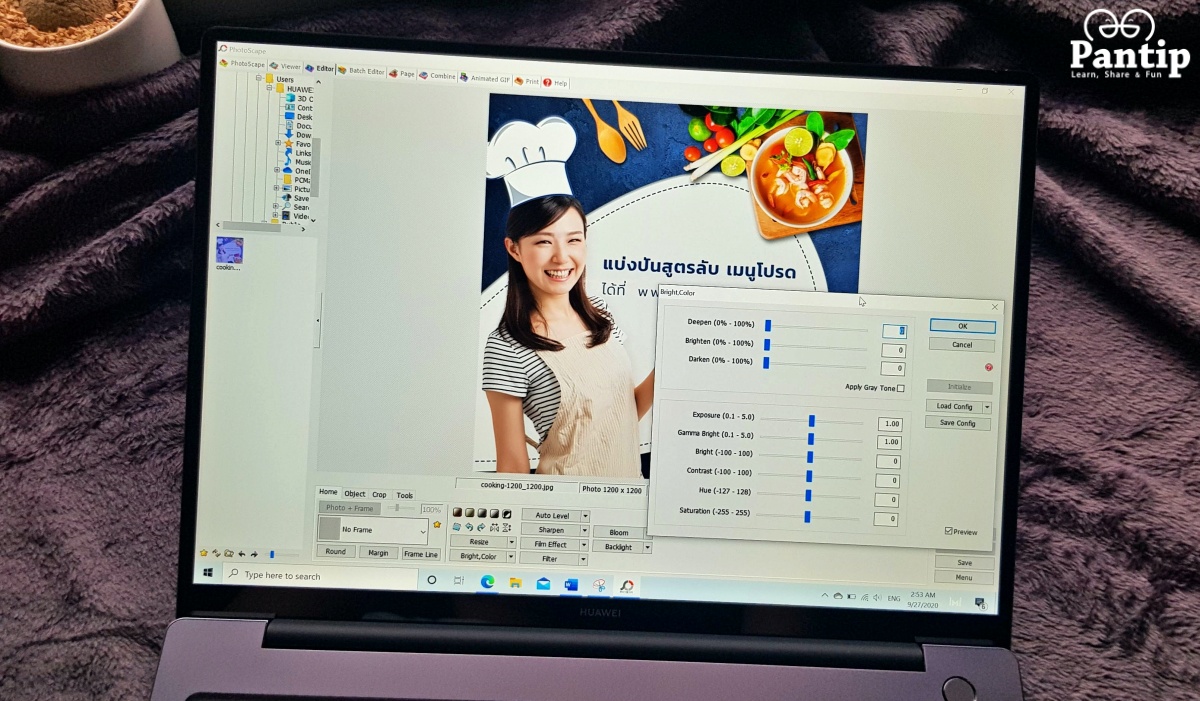Adjust the Darken slider handle
Image resolution: width=1200 pixels, height=701 pixels.
click(766, 362)
